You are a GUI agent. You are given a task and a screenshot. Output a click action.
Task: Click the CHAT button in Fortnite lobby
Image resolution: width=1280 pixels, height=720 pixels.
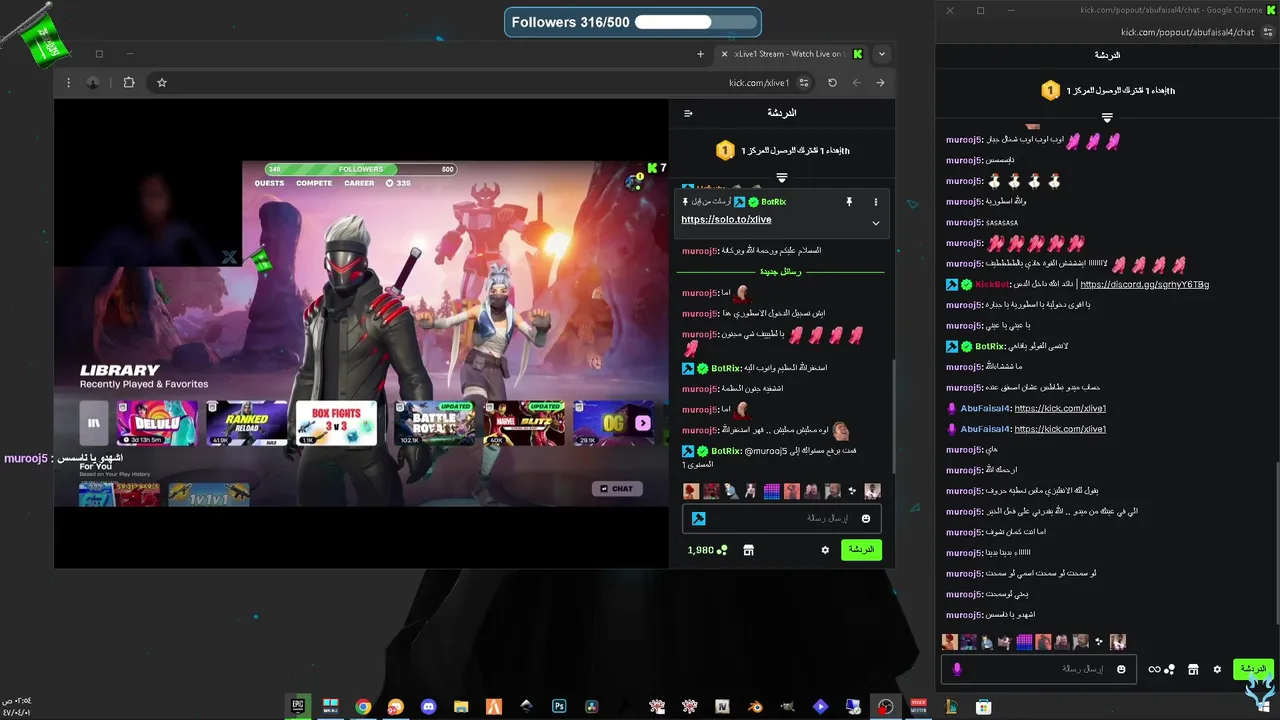pyautogui.click(x=616, y=489)
